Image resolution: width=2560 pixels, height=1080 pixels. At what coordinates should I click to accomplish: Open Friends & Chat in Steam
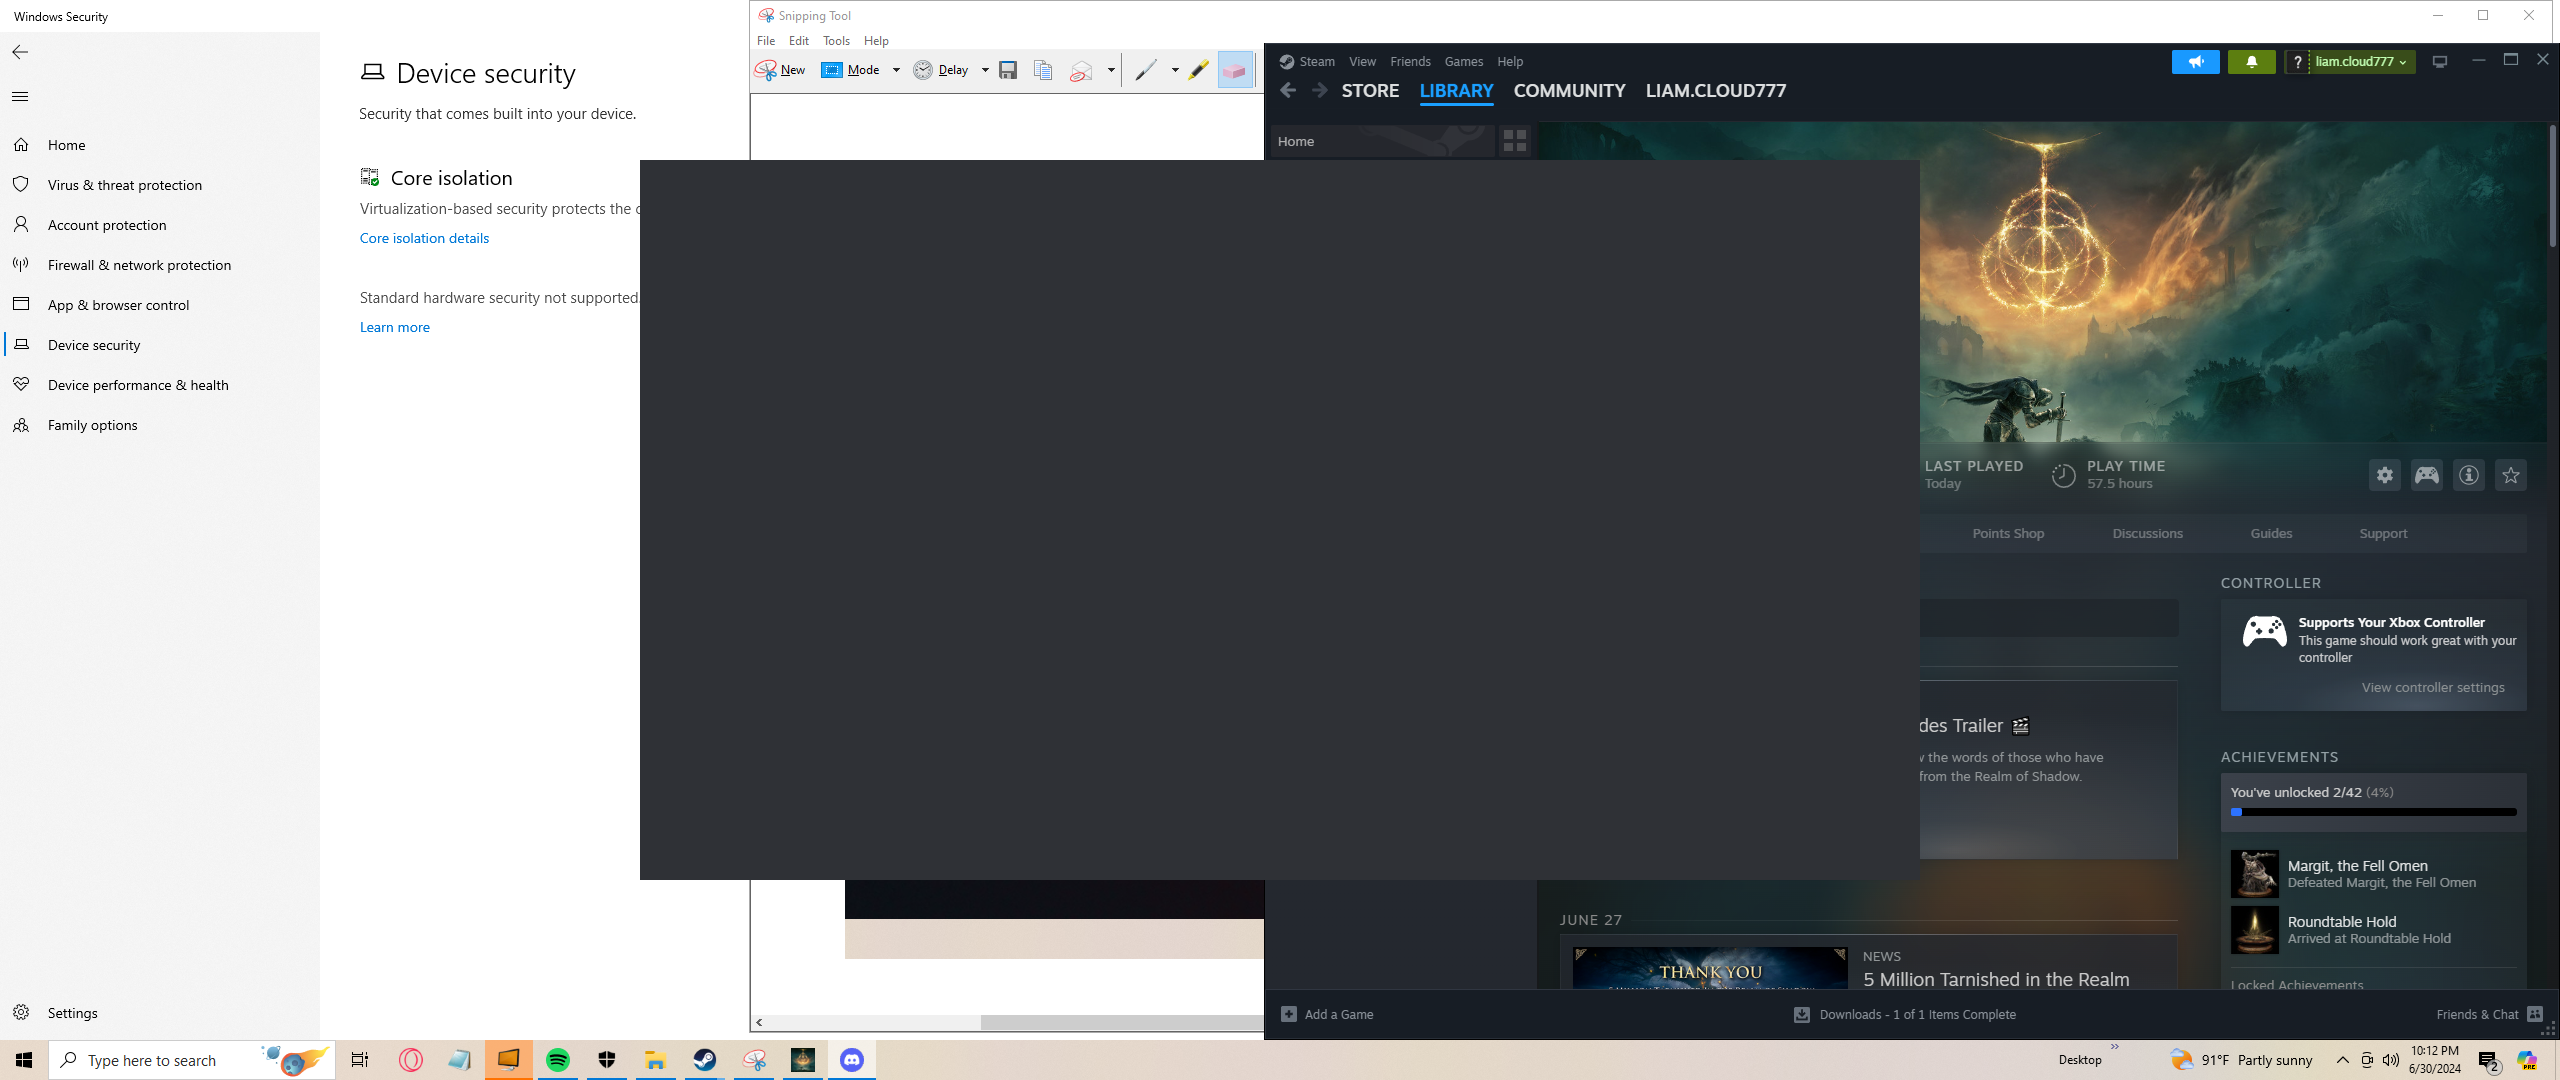point(2489,1014)
